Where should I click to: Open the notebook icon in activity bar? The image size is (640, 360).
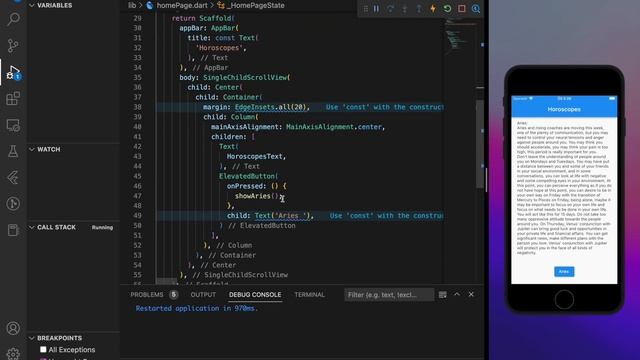[x=13, y=230]
